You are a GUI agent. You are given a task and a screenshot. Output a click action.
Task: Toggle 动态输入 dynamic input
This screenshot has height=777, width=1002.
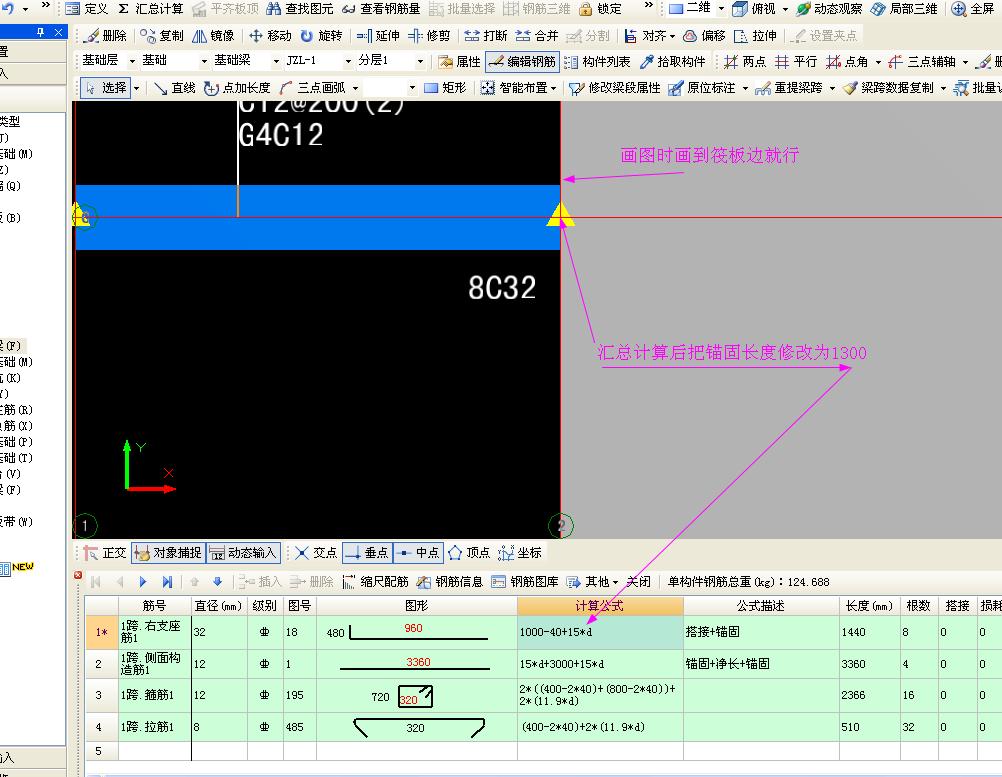(243, 553)
